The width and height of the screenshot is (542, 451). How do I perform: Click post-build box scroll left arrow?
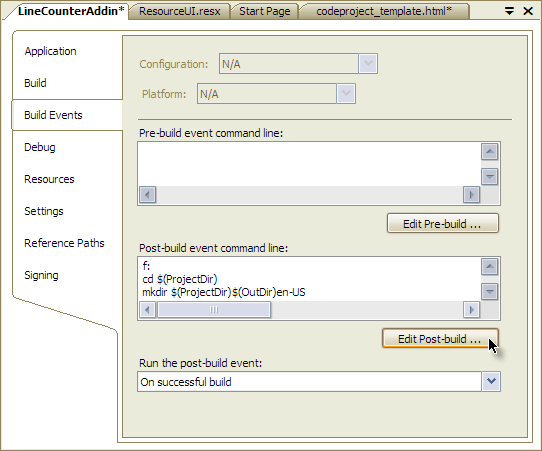(148, 310)
